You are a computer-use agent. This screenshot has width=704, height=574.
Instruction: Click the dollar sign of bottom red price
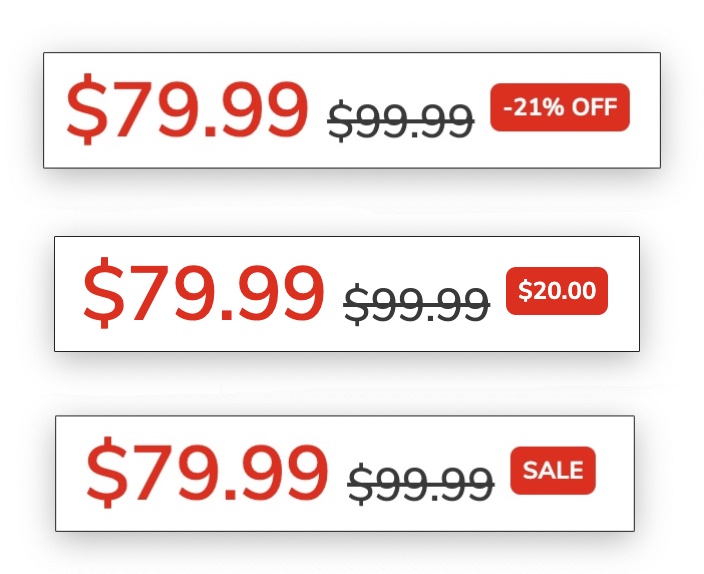coord(107,474)
